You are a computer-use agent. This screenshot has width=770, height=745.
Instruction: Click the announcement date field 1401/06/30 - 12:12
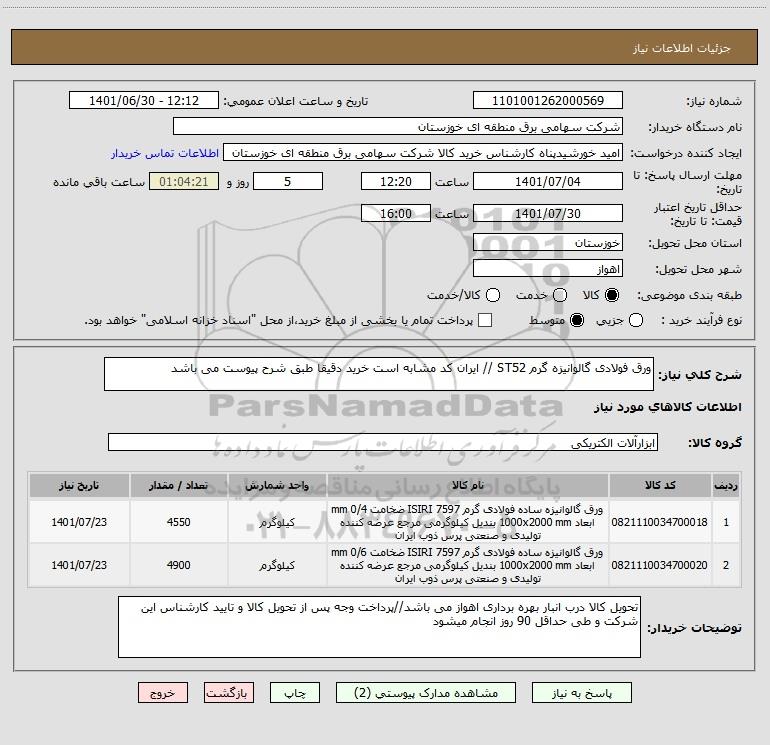pos(144,101)
